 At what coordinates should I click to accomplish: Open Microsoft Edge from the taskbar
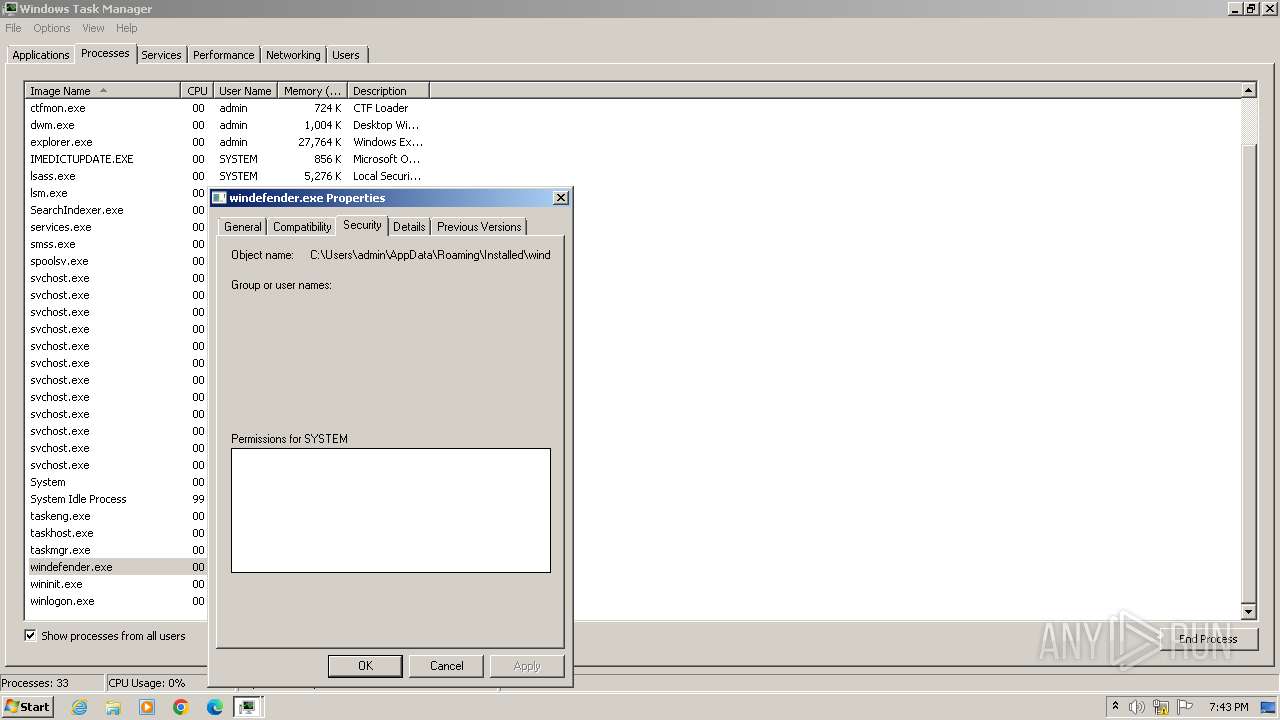click(x=215, y=707)
